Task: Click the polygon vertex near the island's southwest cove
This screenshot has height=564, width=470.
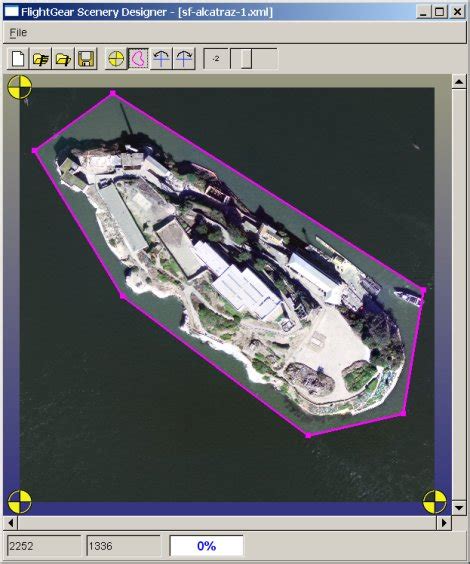Action: 122,296
